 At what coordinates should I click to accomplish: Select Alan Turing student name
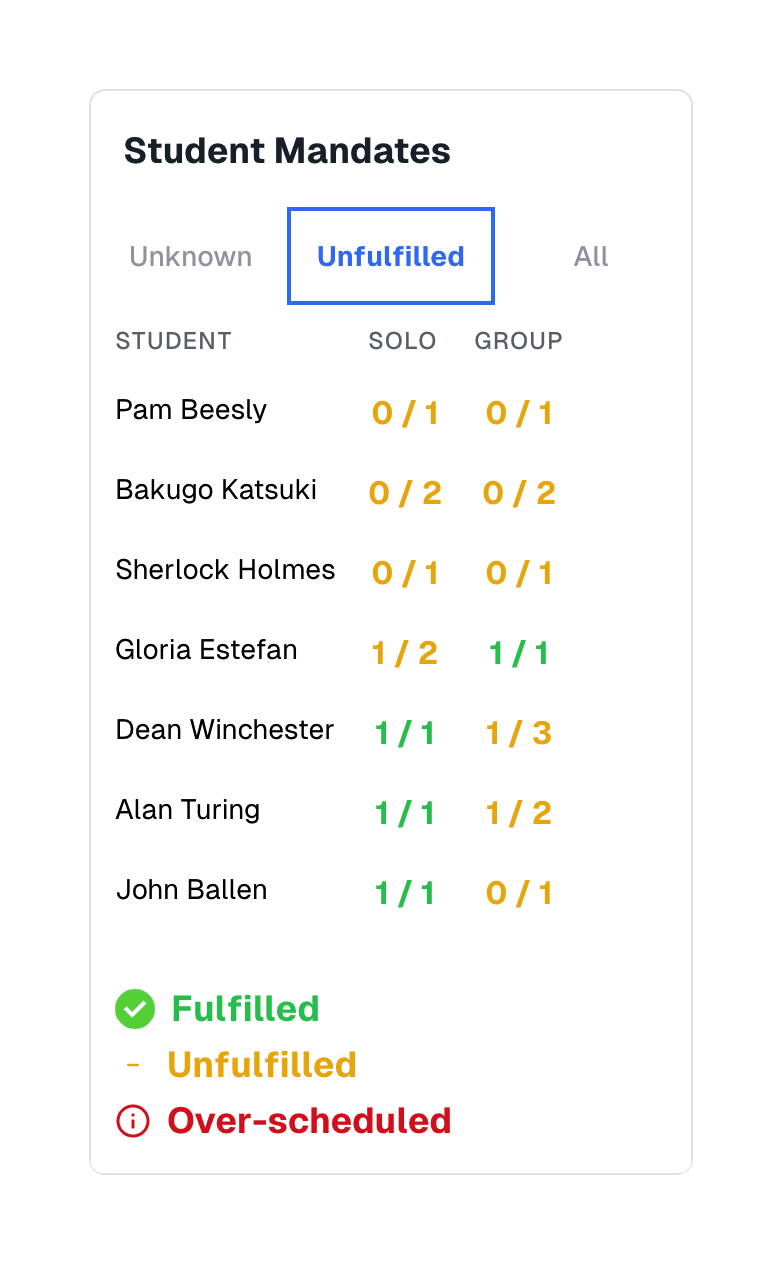188,810
